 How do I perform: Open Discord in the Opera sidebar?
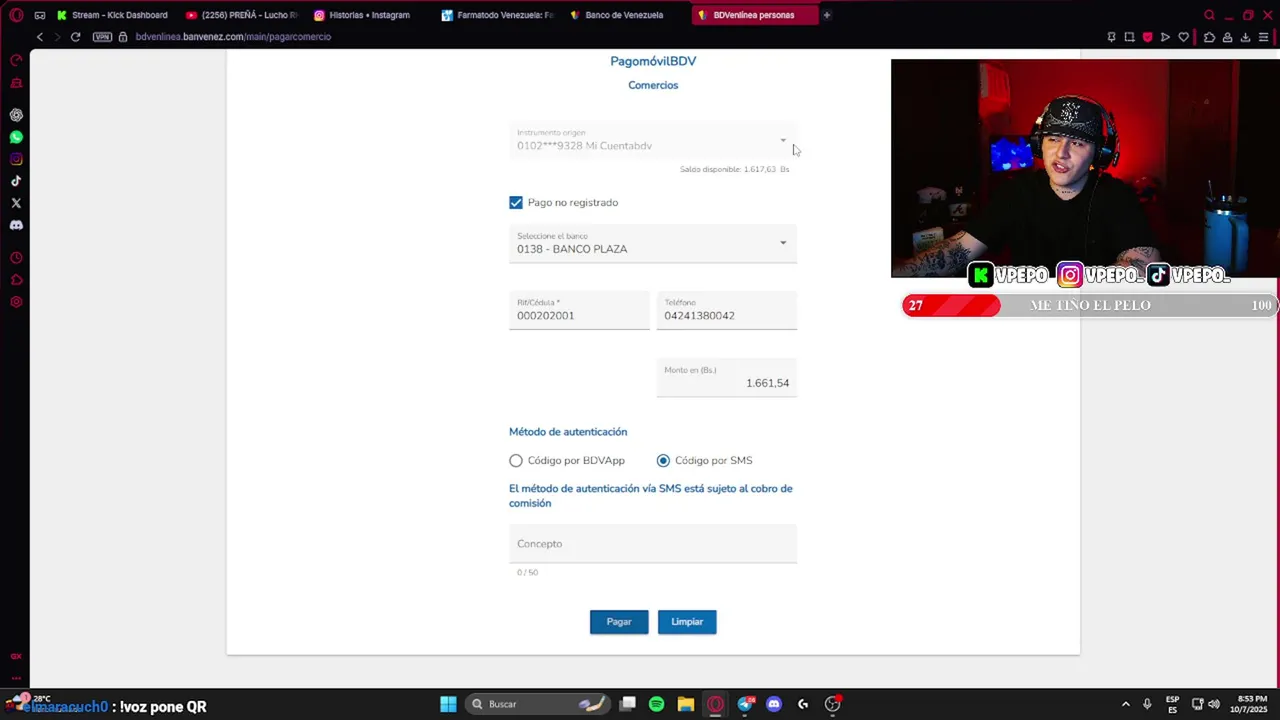16,225
